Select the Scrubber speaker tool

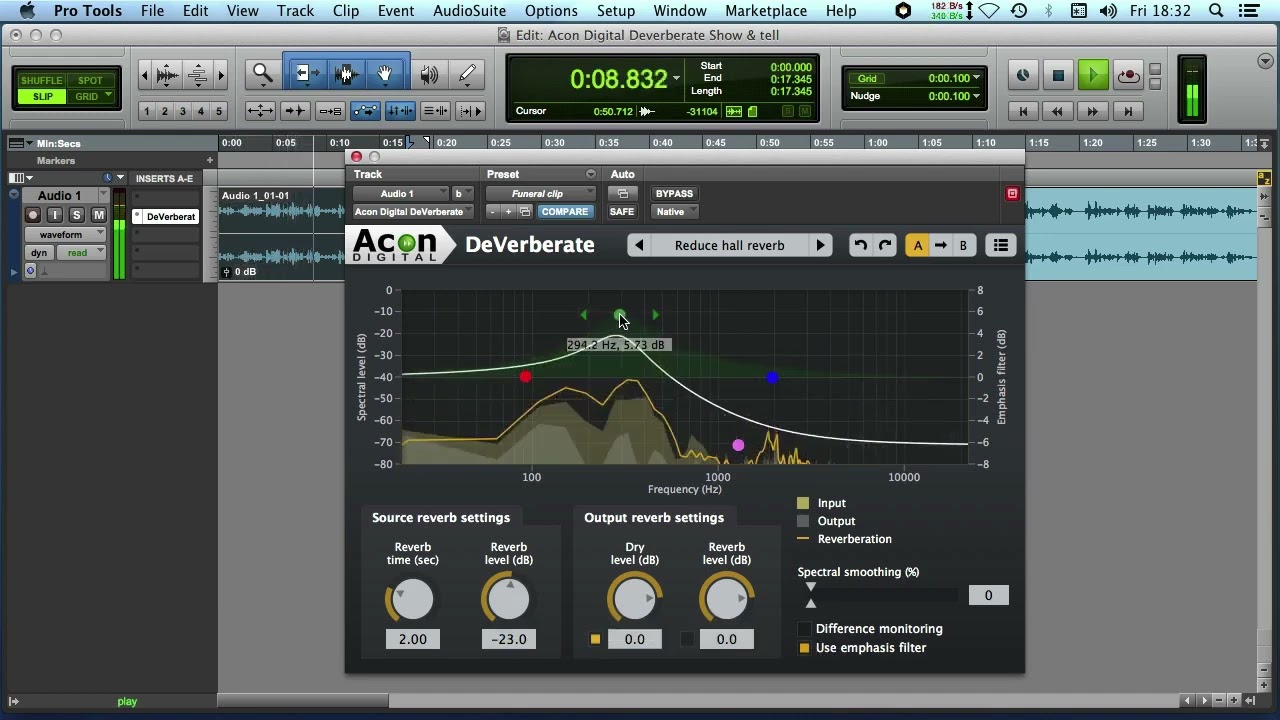(x=429, y=75)
